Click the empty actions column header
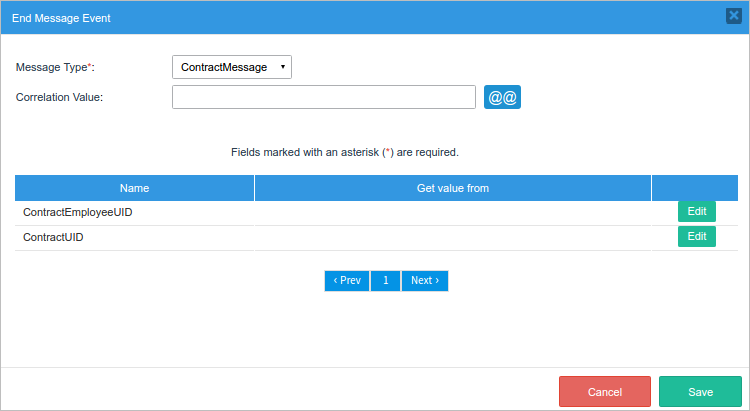Viewport: 750px width, 411px height. 694,188
